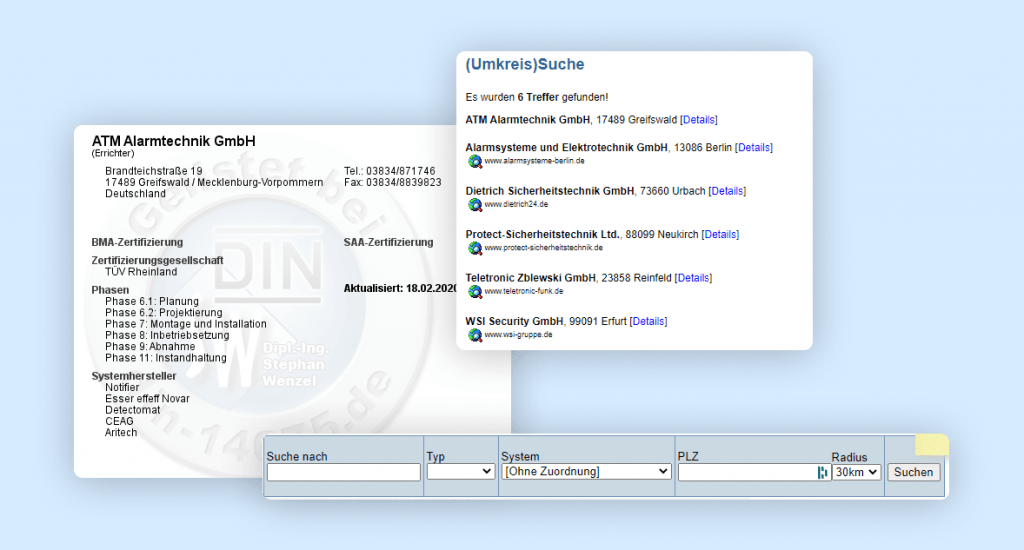
Task: Click into the PLZ input field
Action: coord(745,472)
